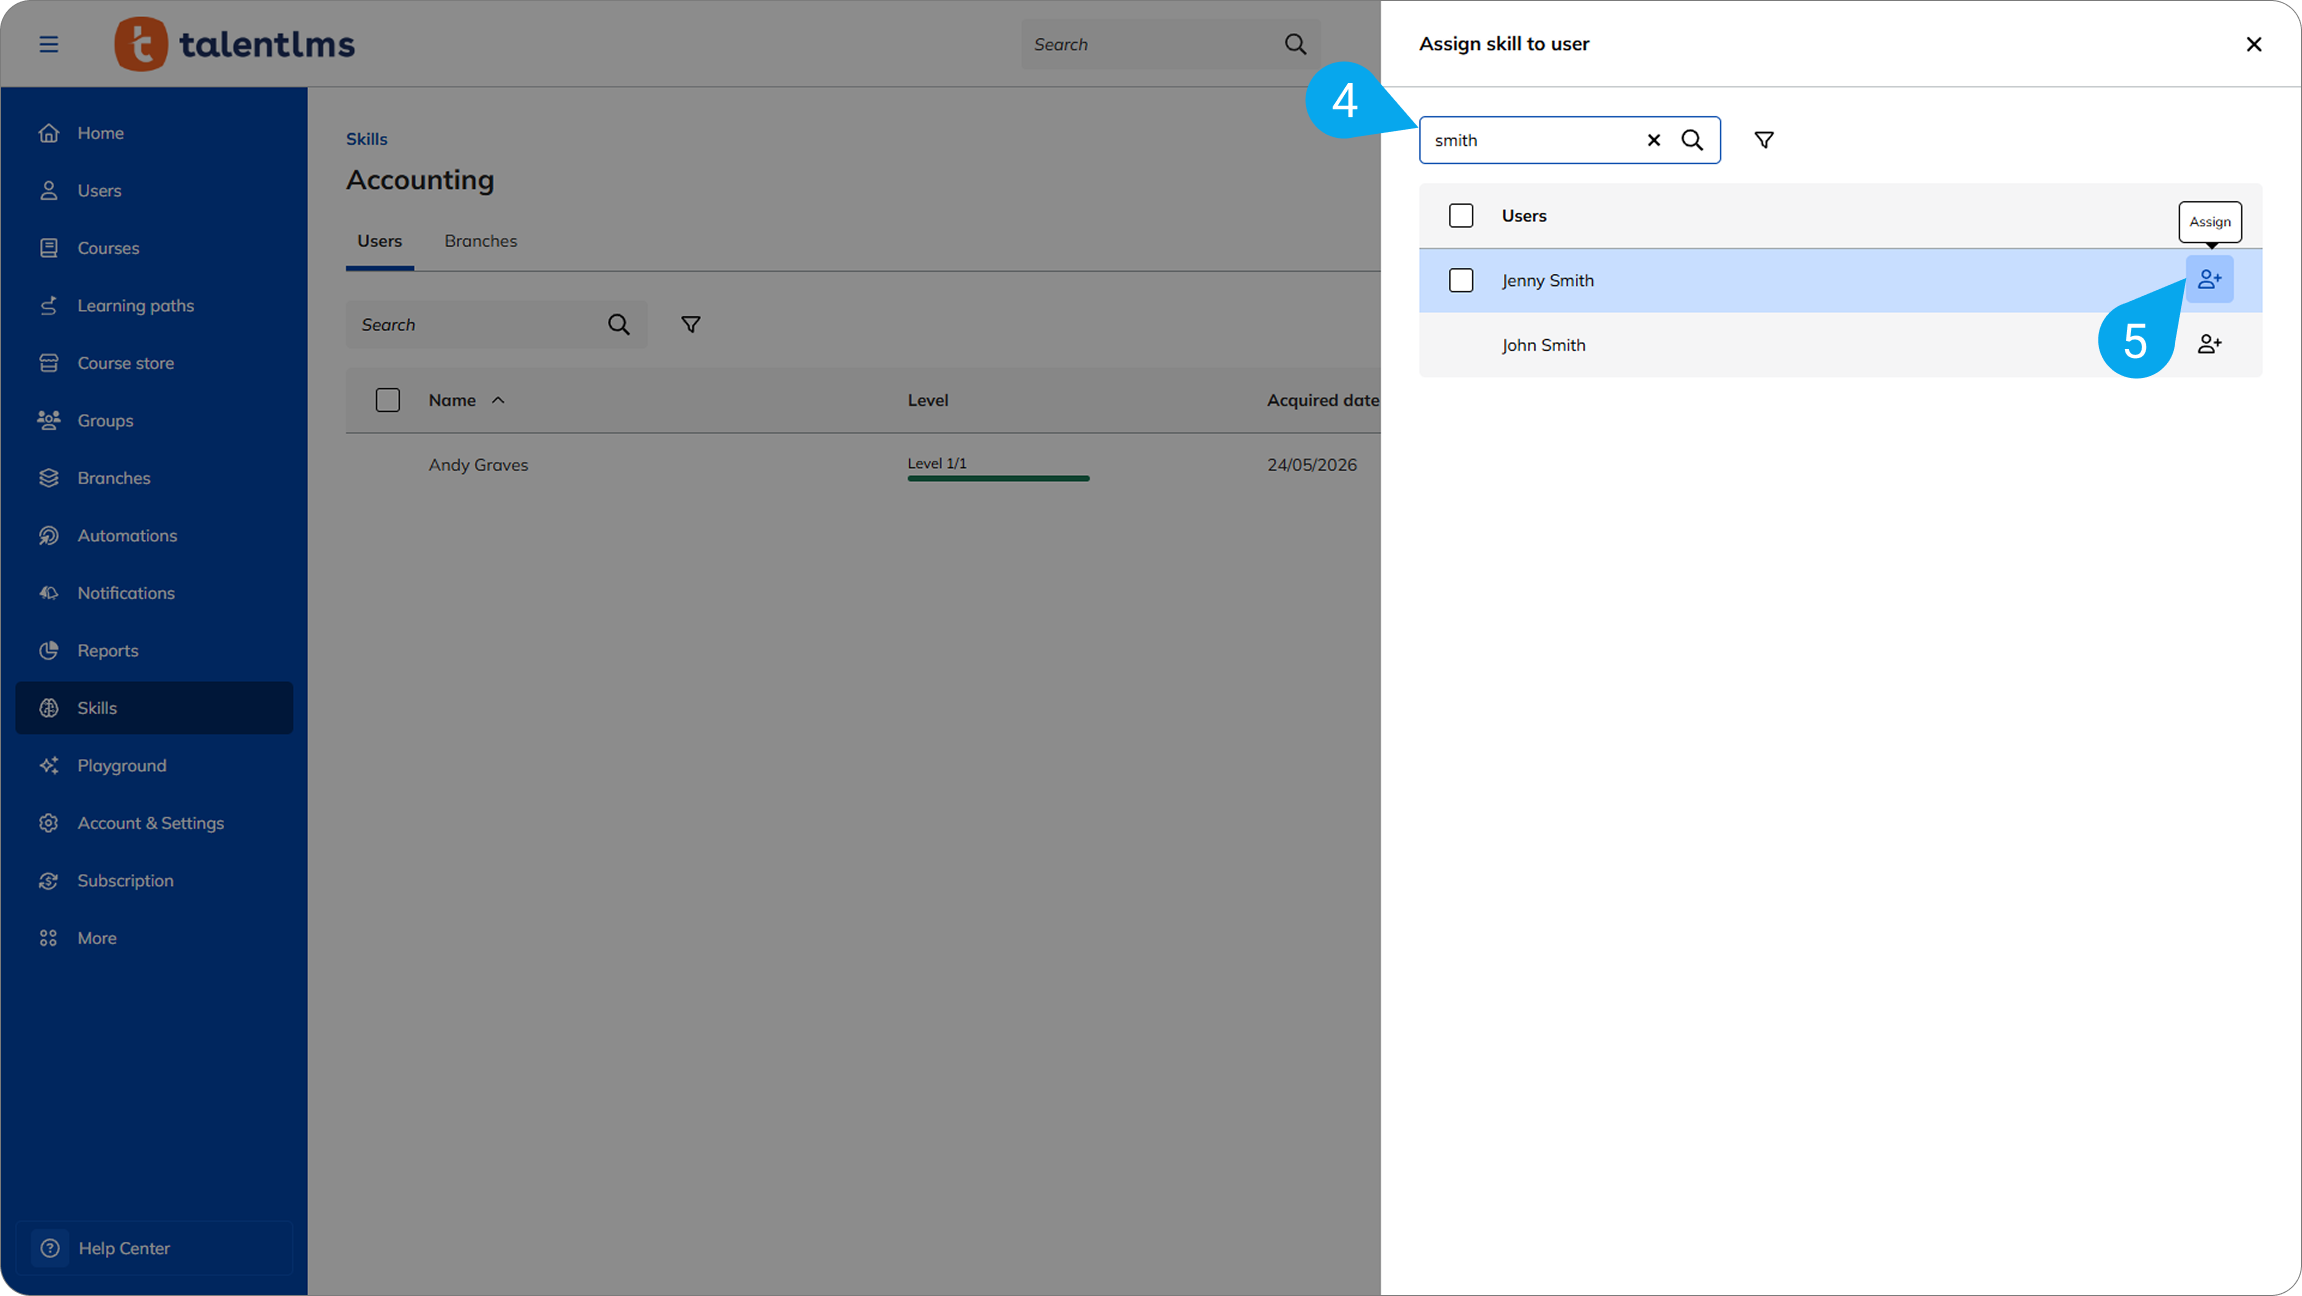Assign skill to Jenny Smith icon

pyautogui.click(x=2209, y=280)
